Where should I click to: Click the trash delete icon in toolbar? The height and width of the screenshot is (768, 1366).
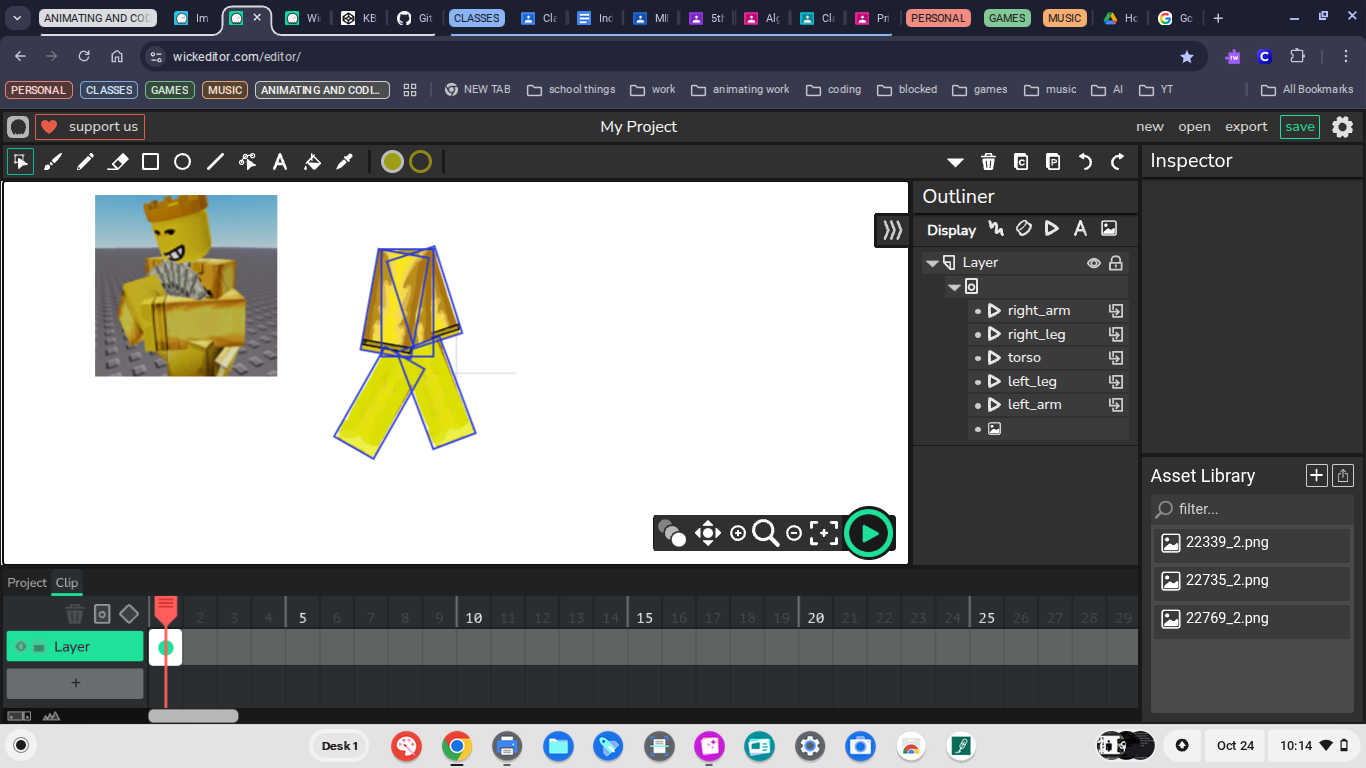coord(988,162)
